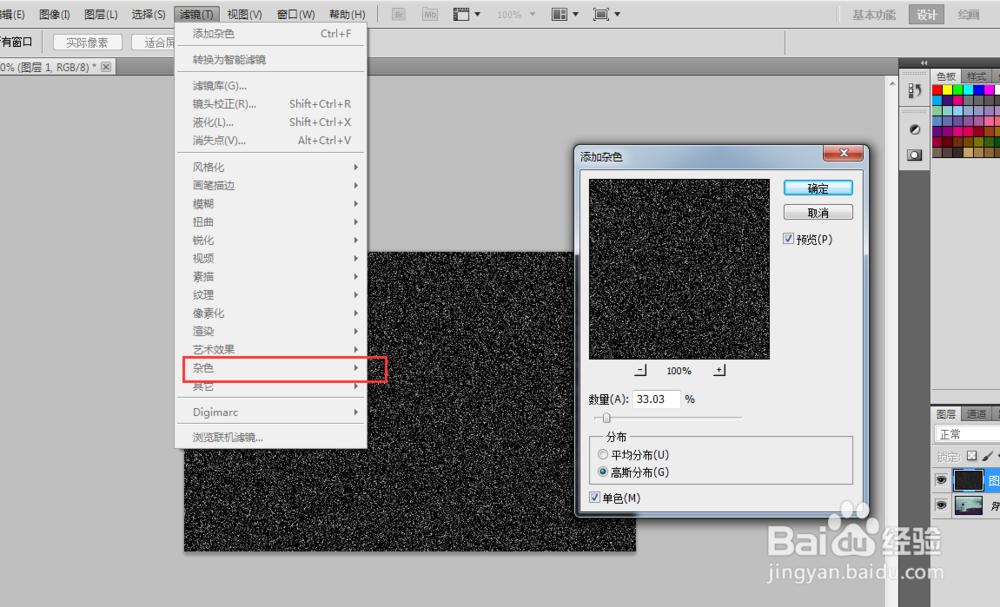Open the view extras dropdown arrow
1000x607 pixels.
(477, 14)
